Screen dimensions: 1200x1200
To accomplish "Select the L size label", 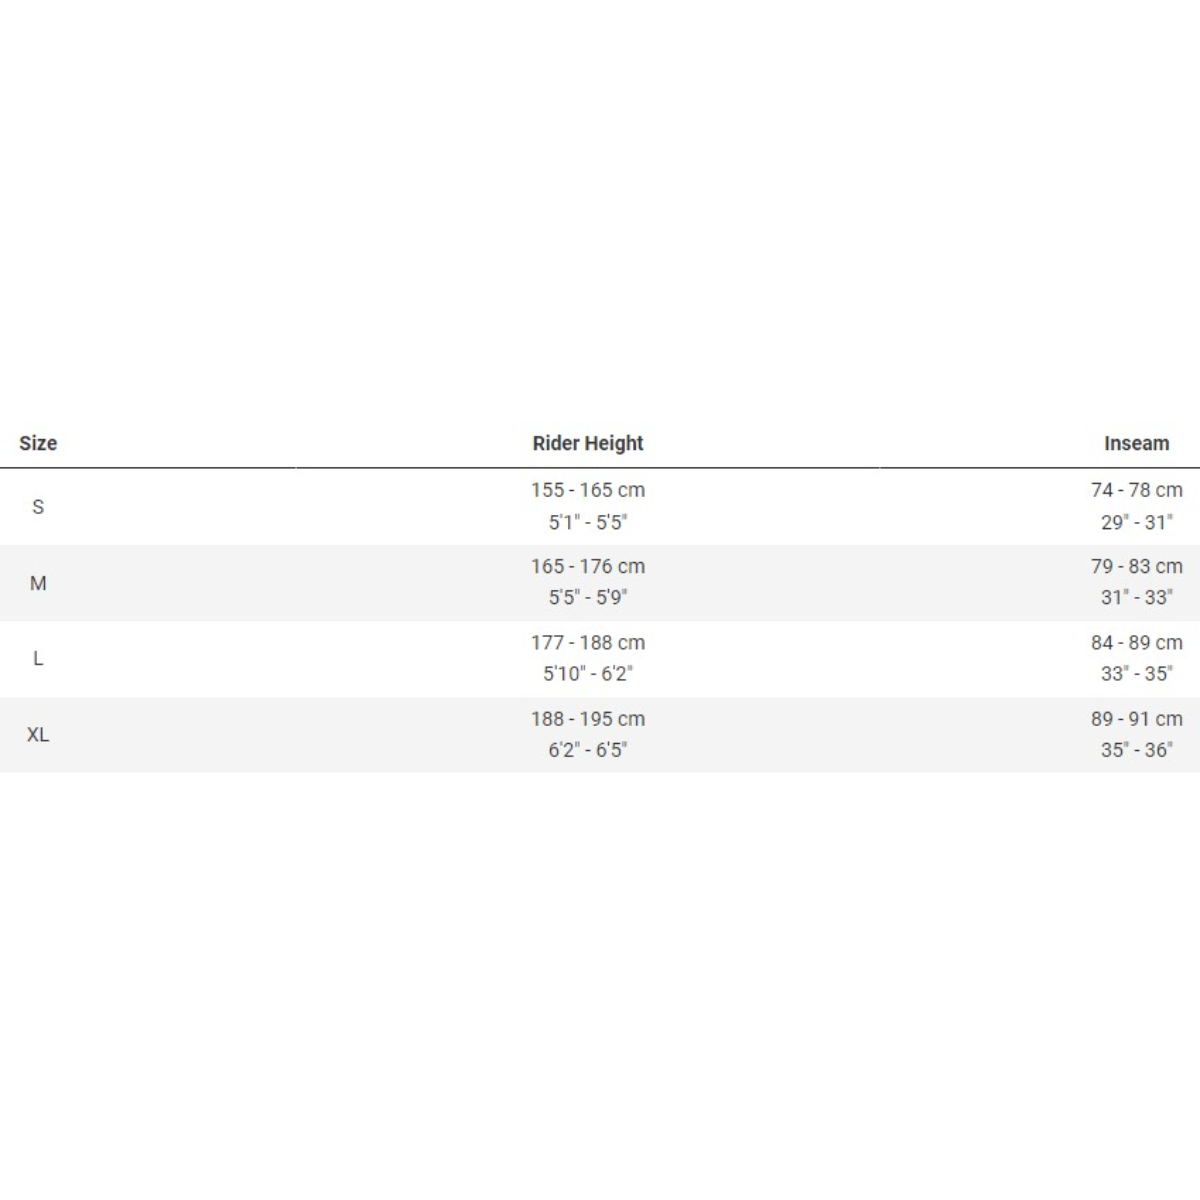I will click(x=38, y=658).
